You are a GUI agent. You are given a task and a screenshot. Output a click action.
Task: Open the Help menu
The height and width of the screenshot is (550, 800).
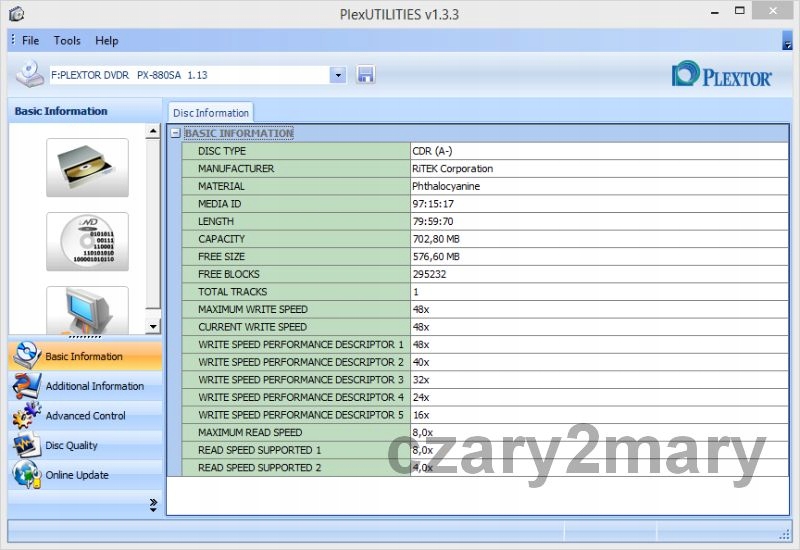(x=106, y=41)
